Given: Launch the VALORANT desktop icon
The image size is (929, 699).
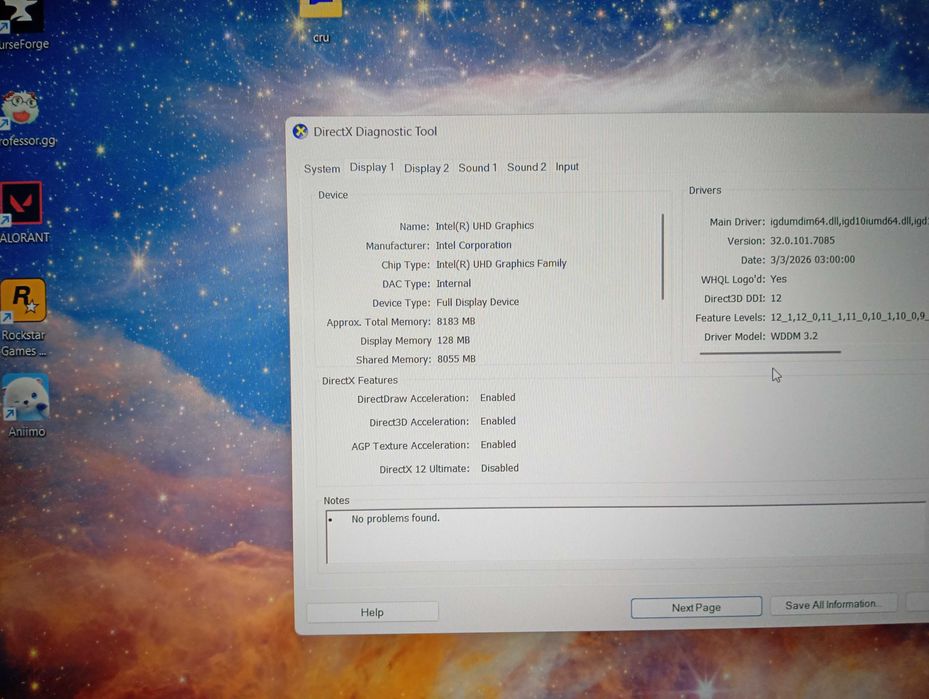Looking at the screenshot, I should click(x=23, y=213).
